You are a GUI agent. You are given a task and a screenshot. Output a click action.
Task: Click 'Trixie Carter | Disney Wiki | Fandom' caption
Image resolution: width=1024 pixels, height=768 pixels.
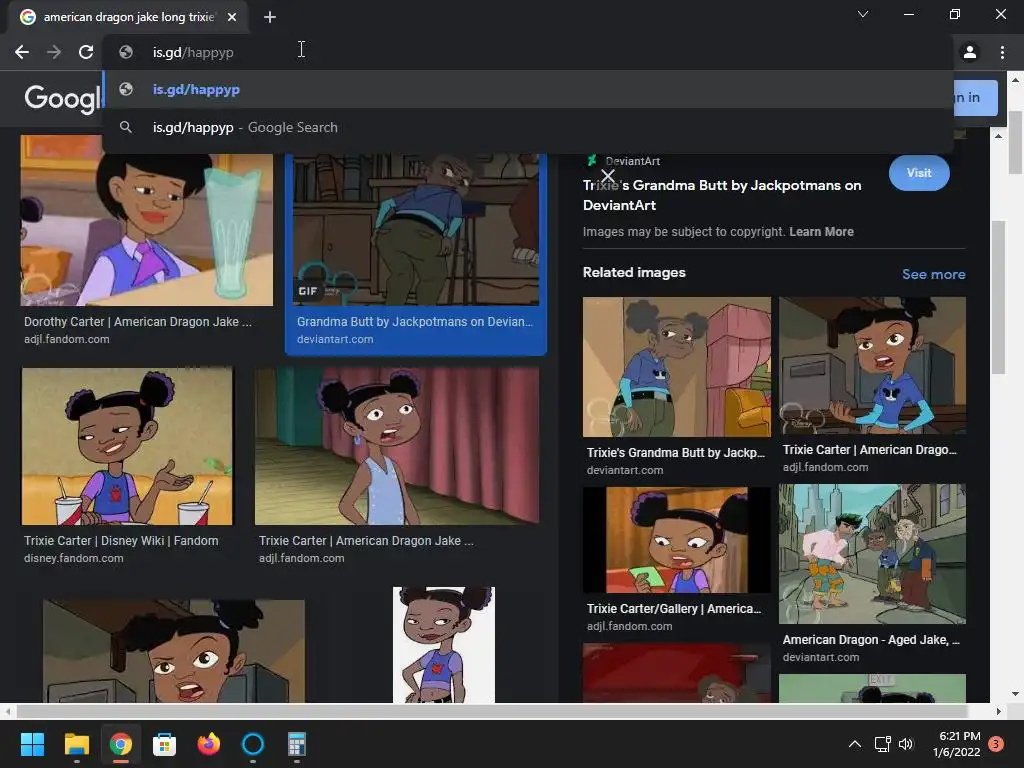[121, 541]
